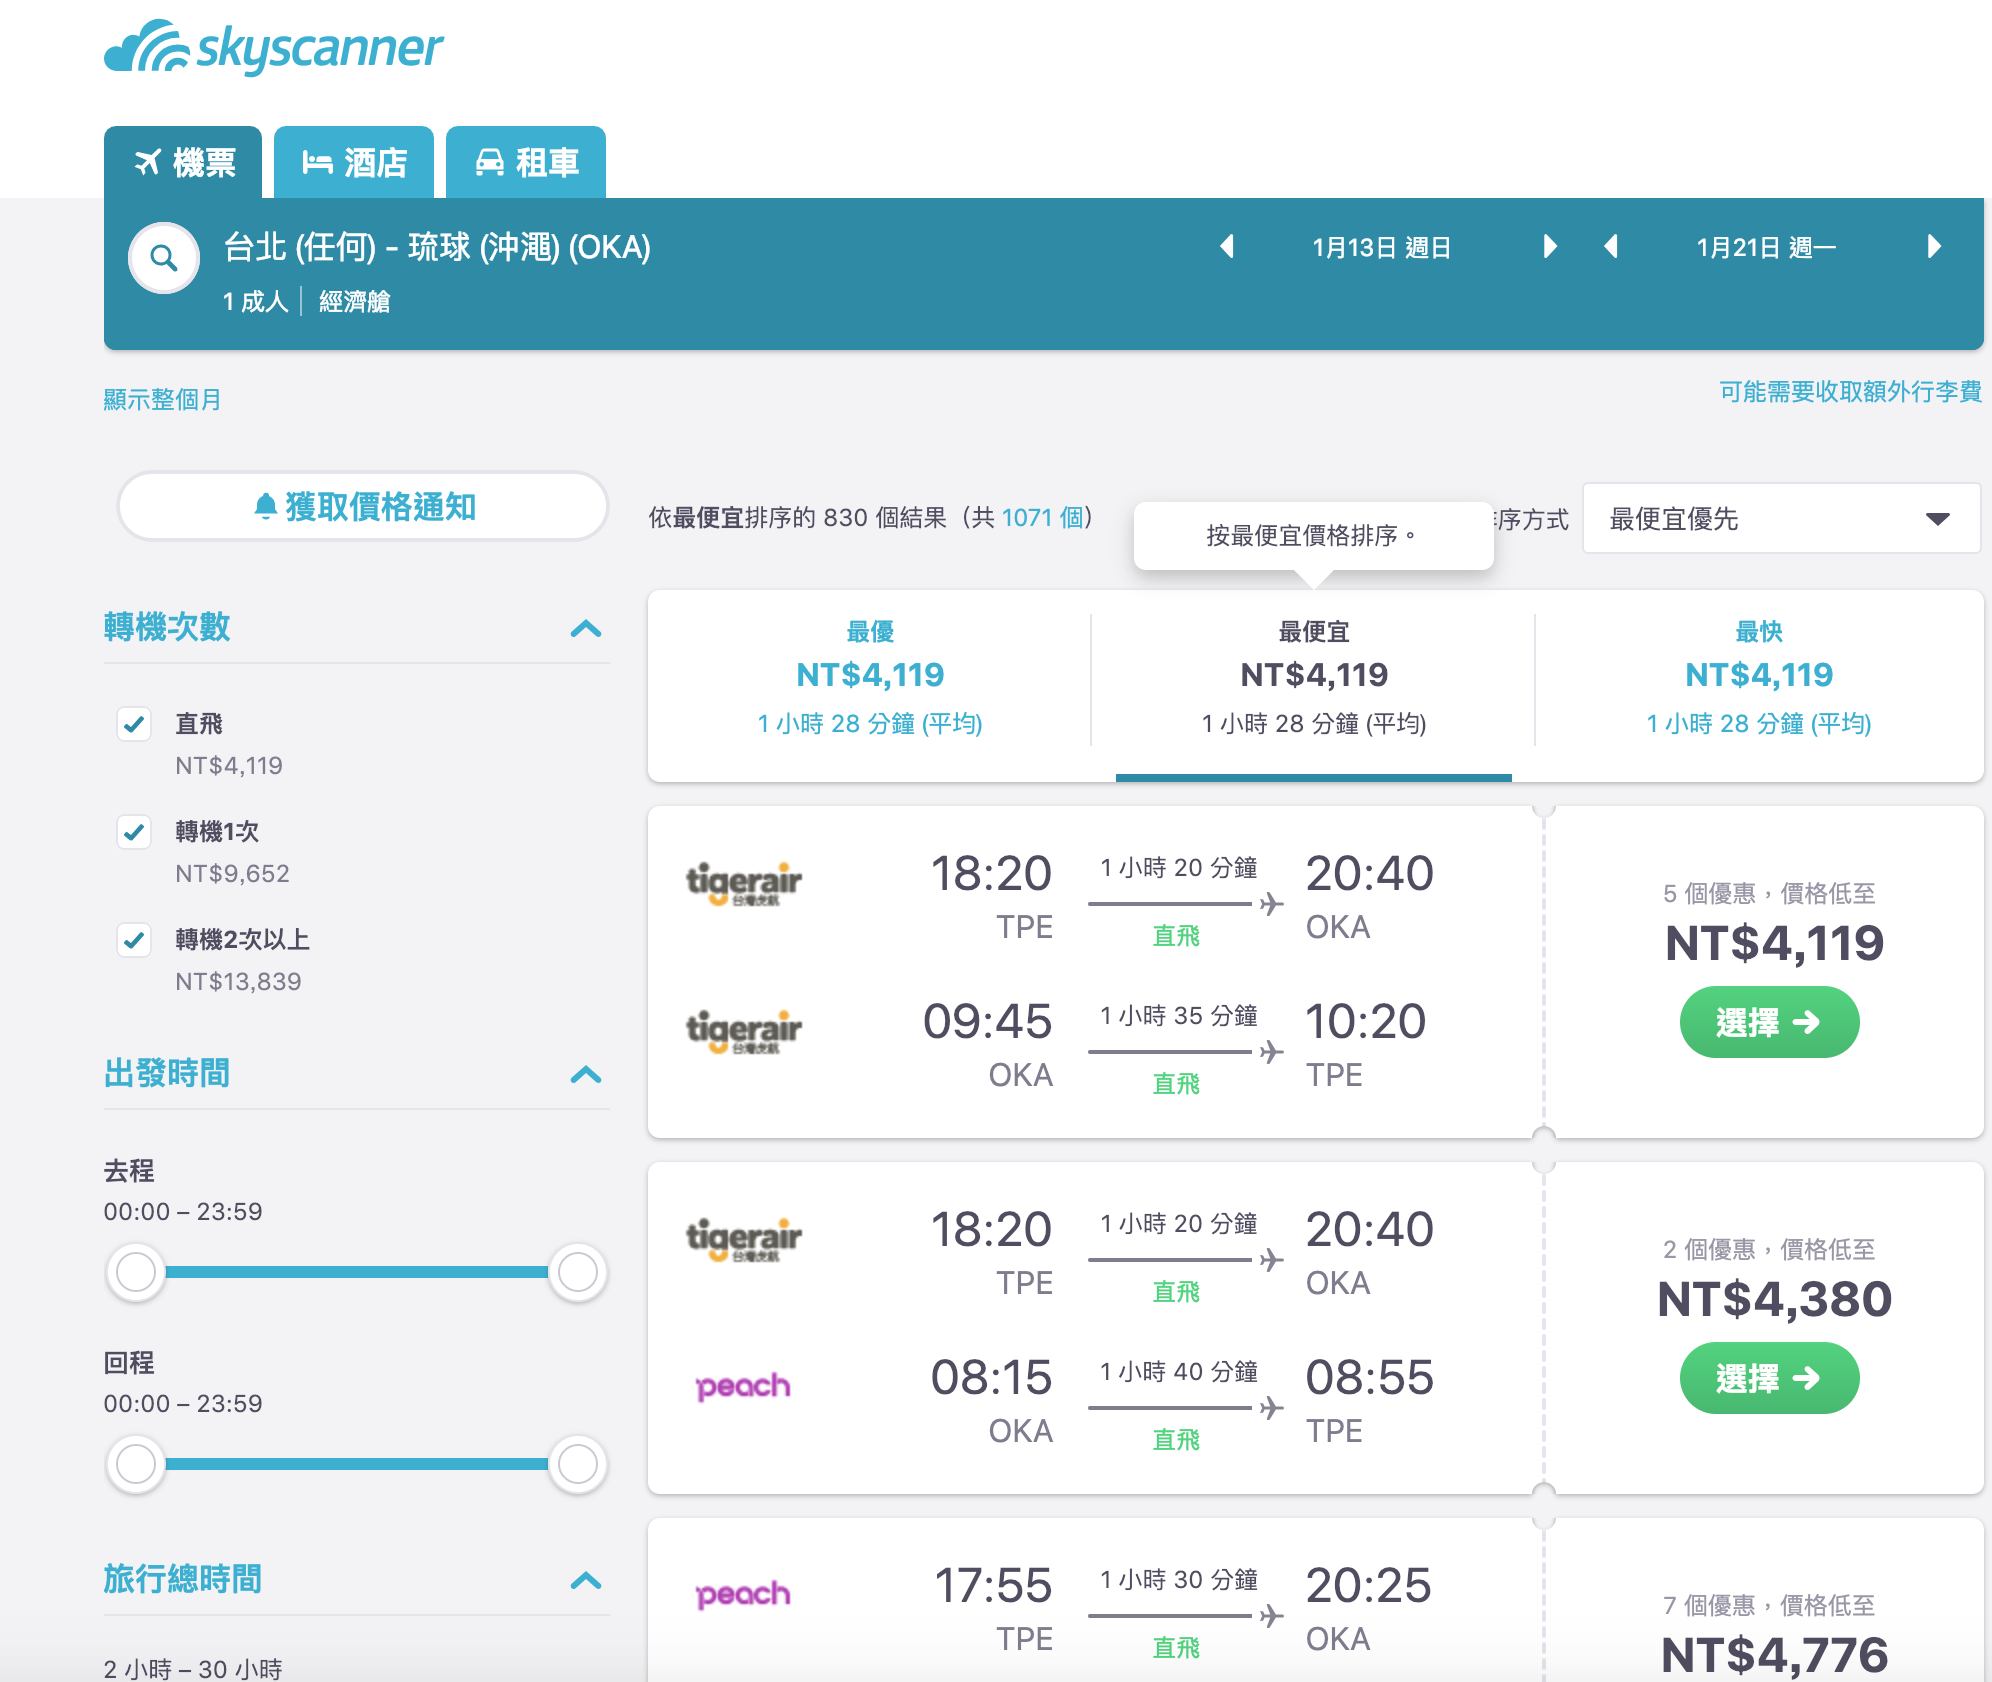Switch to the 租車 car rental tab
Image resolution: width=1992 pixels, height=1682 pixels.
[x=526, y=162]
